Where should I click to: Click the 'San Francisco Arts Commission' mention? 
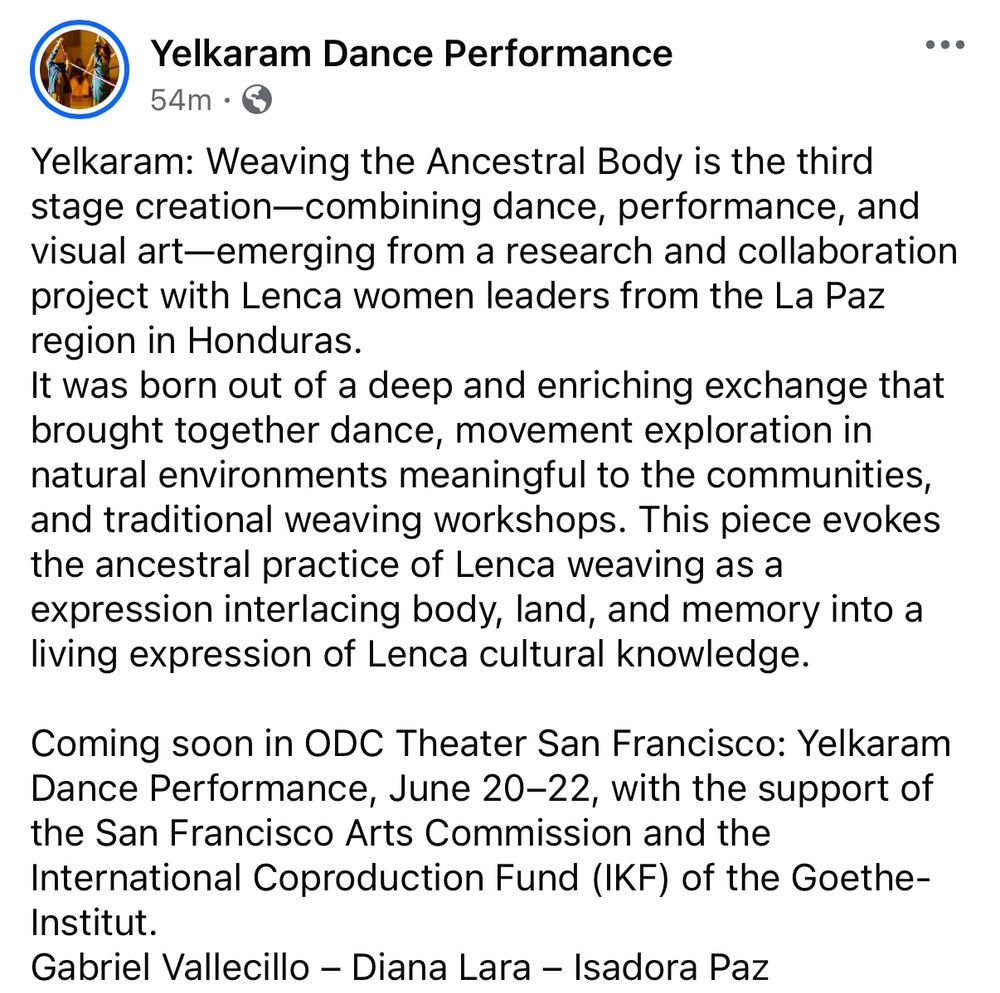[362, 834]
